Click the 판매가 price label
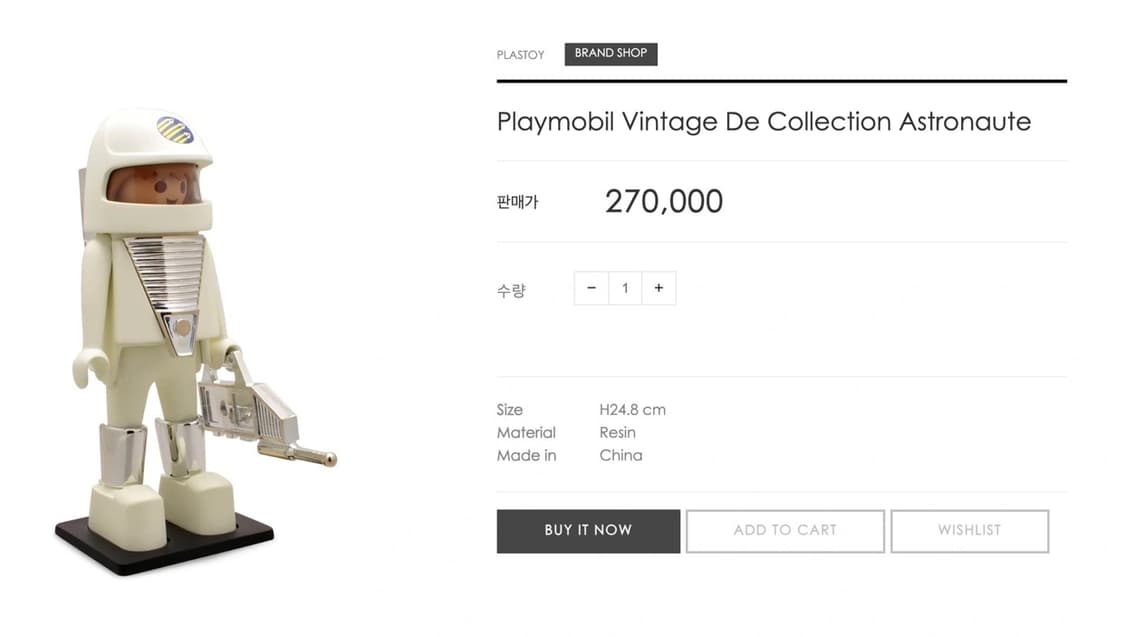The width and height of the screenshot is (1125, 637). pos(517,202)
